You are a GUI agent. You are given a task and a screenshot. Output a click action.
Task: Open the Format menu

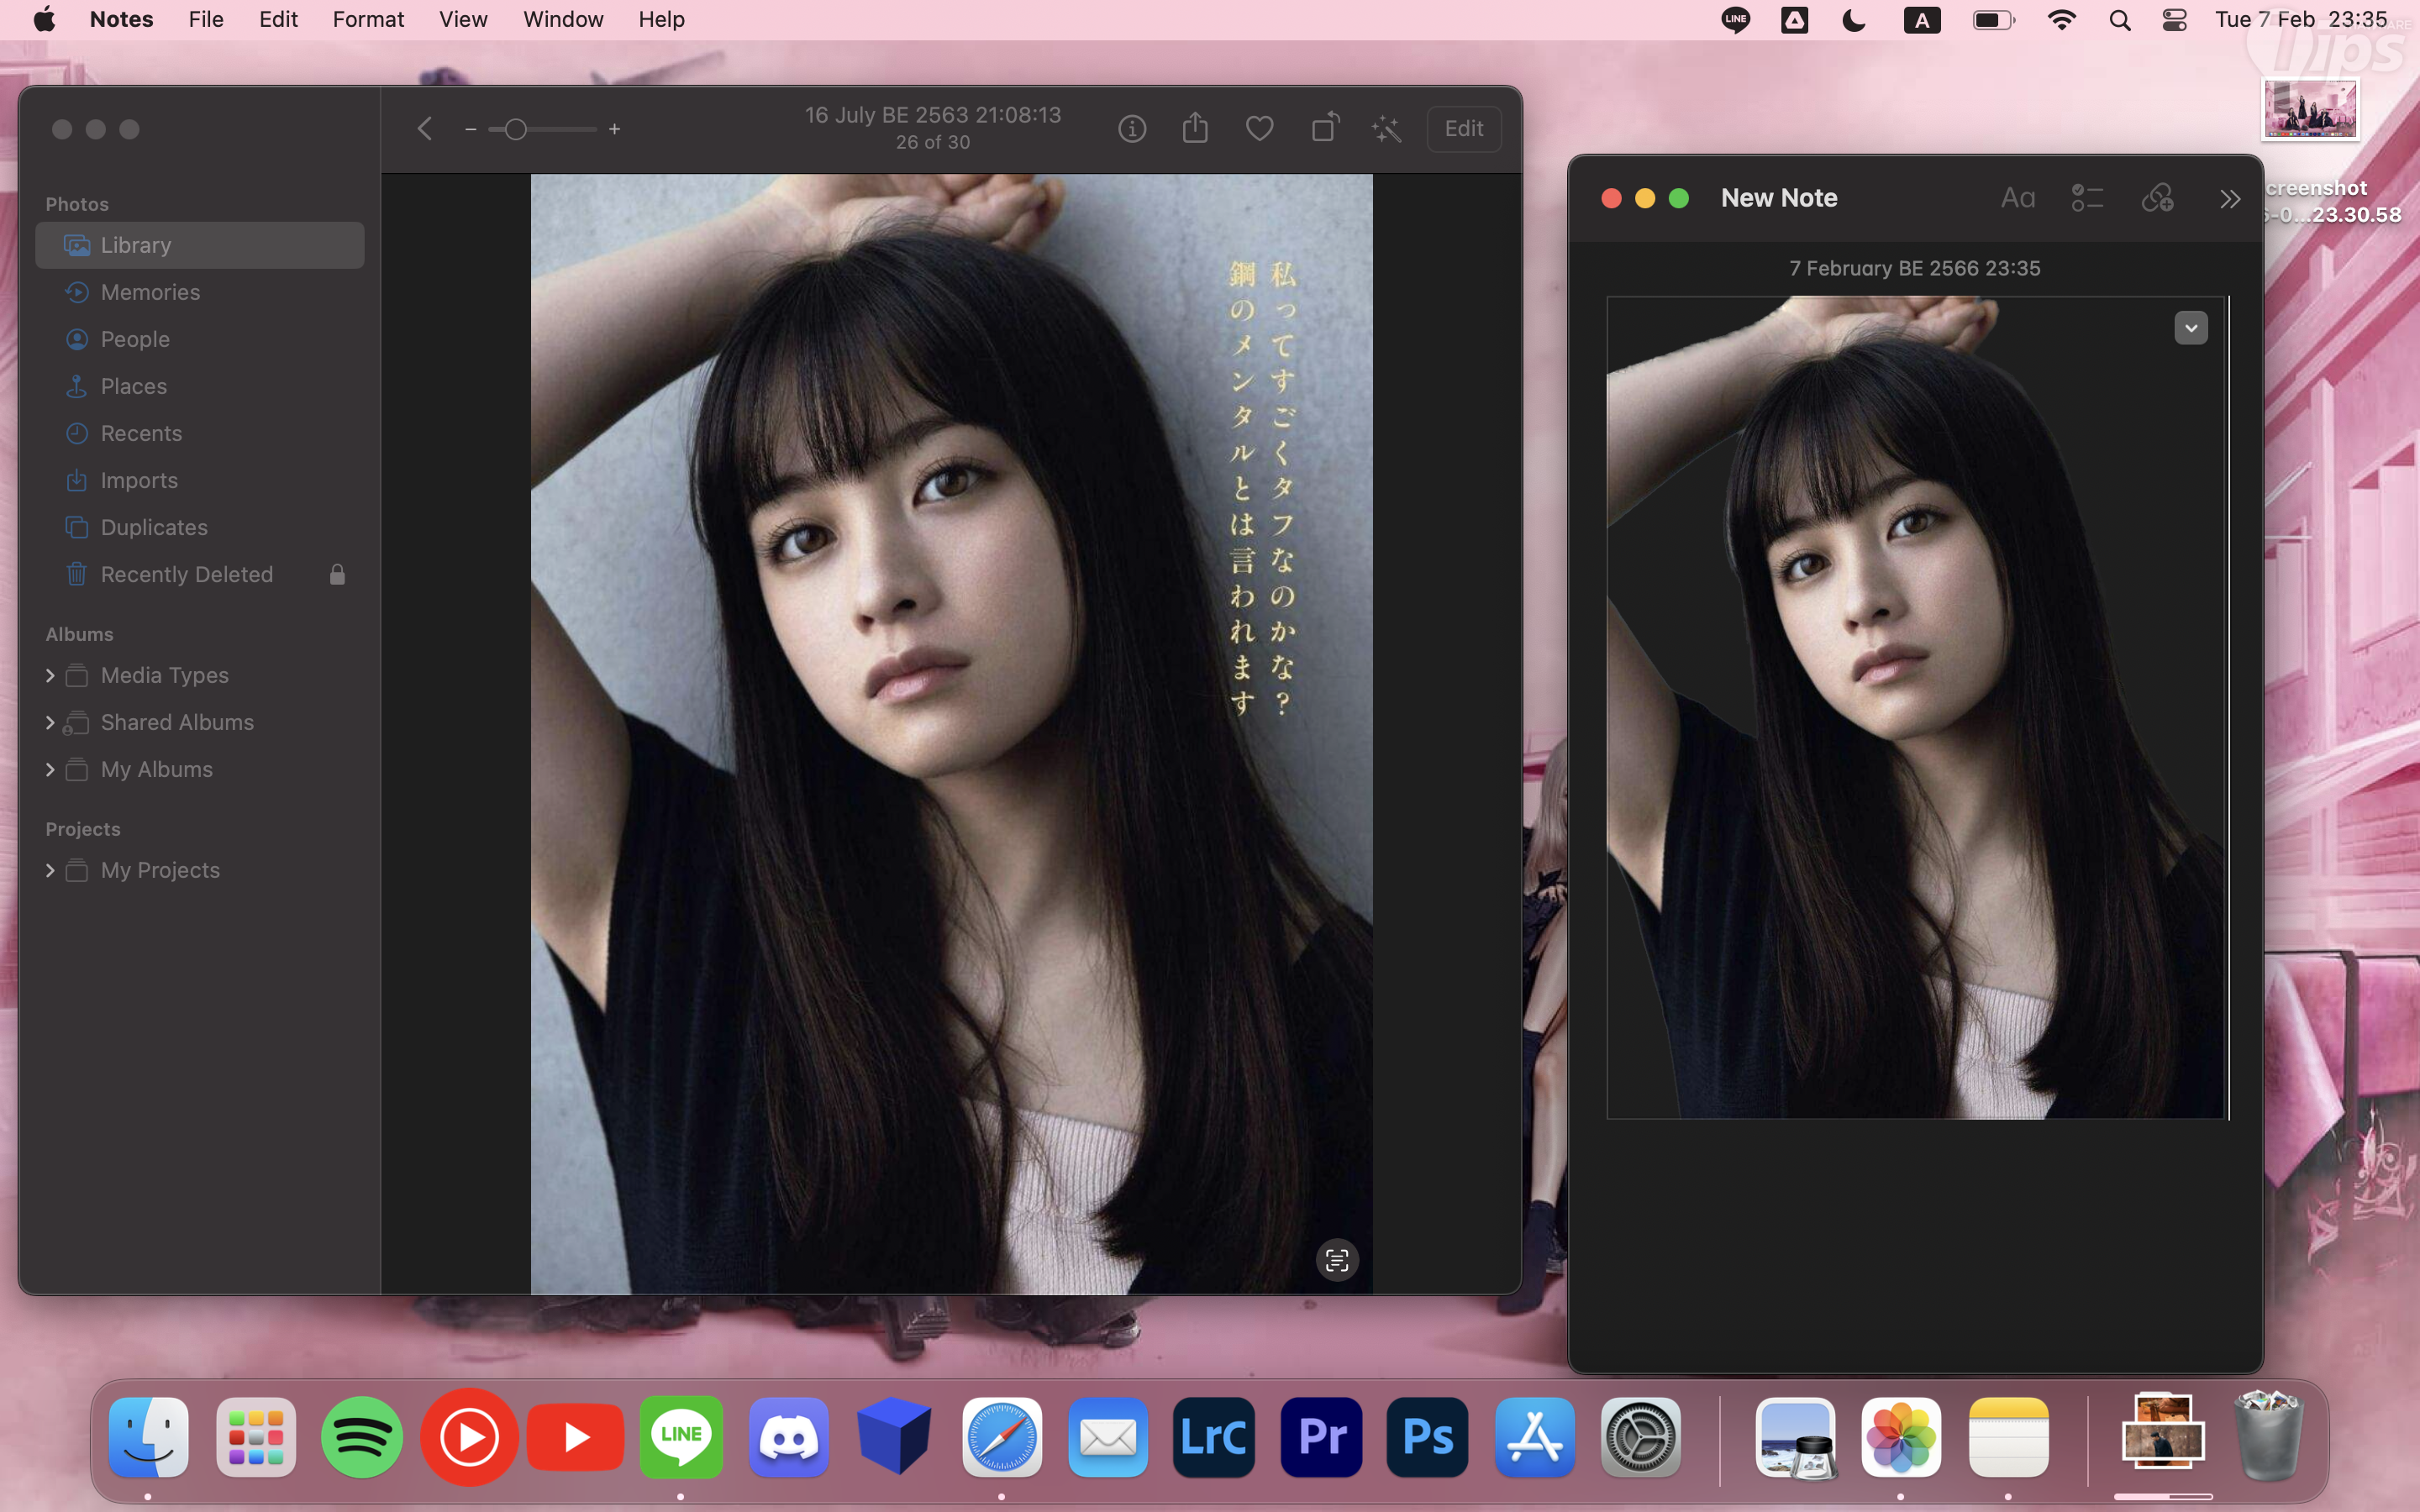368,20
